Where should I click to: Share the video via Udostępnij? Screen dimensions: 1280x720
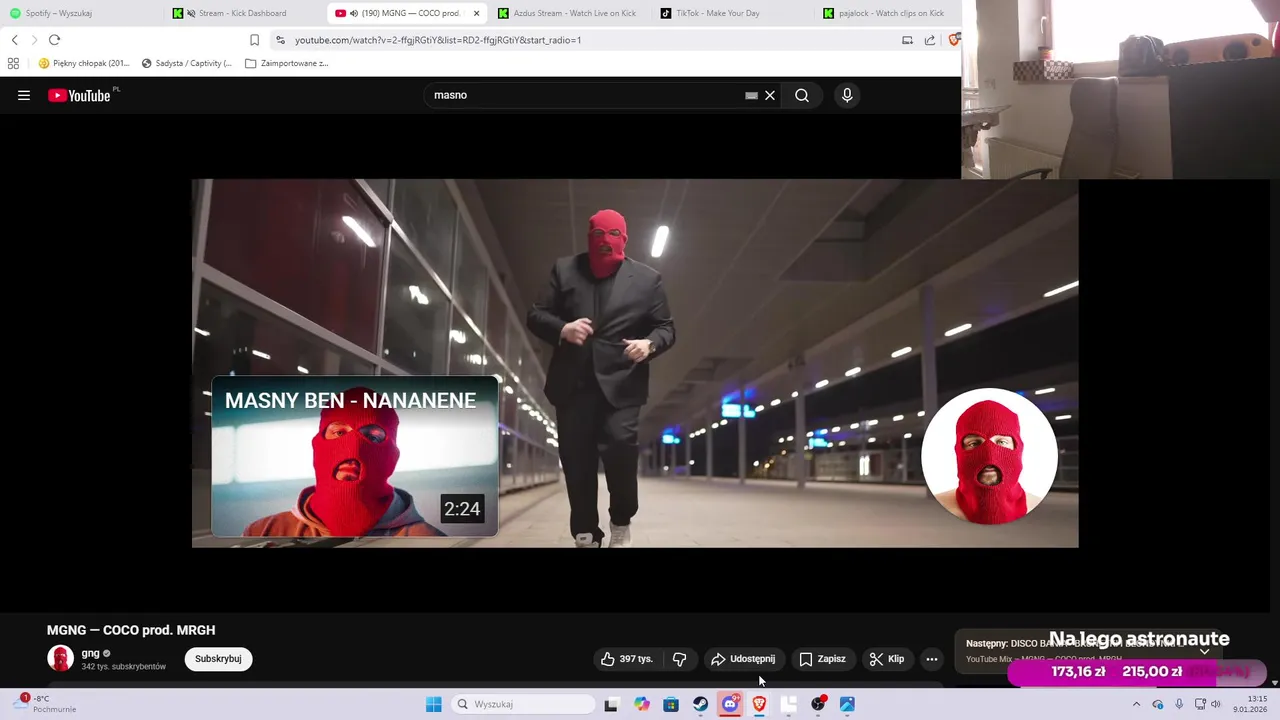click(x=743, y=659)
